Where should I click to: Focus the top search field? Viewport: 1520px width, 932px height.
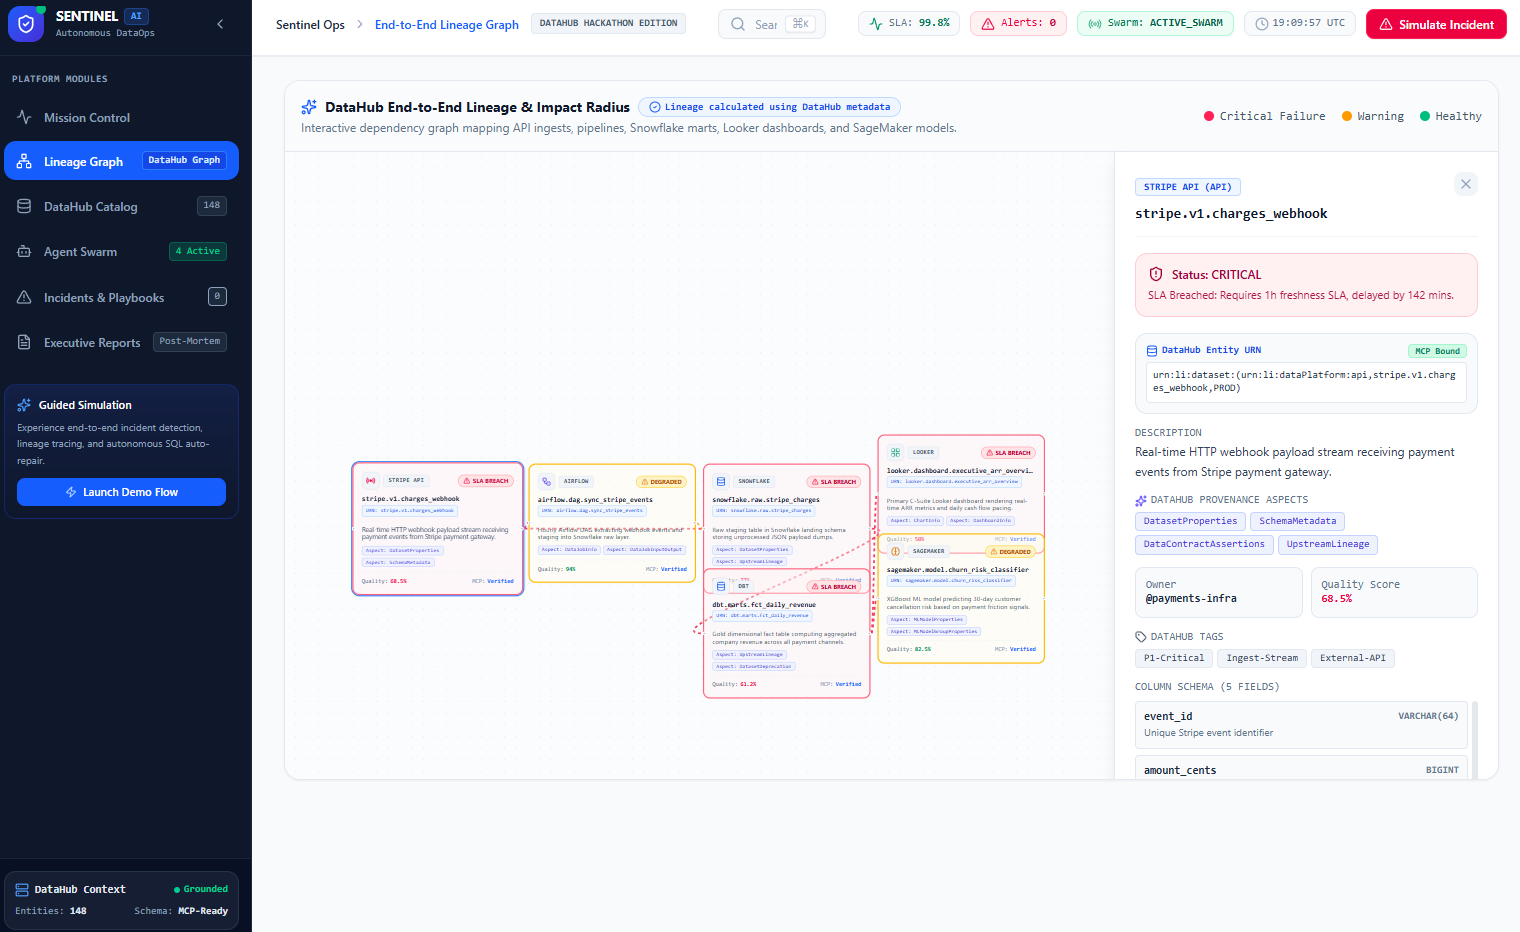pyautogui.click(x=772, y=24)
